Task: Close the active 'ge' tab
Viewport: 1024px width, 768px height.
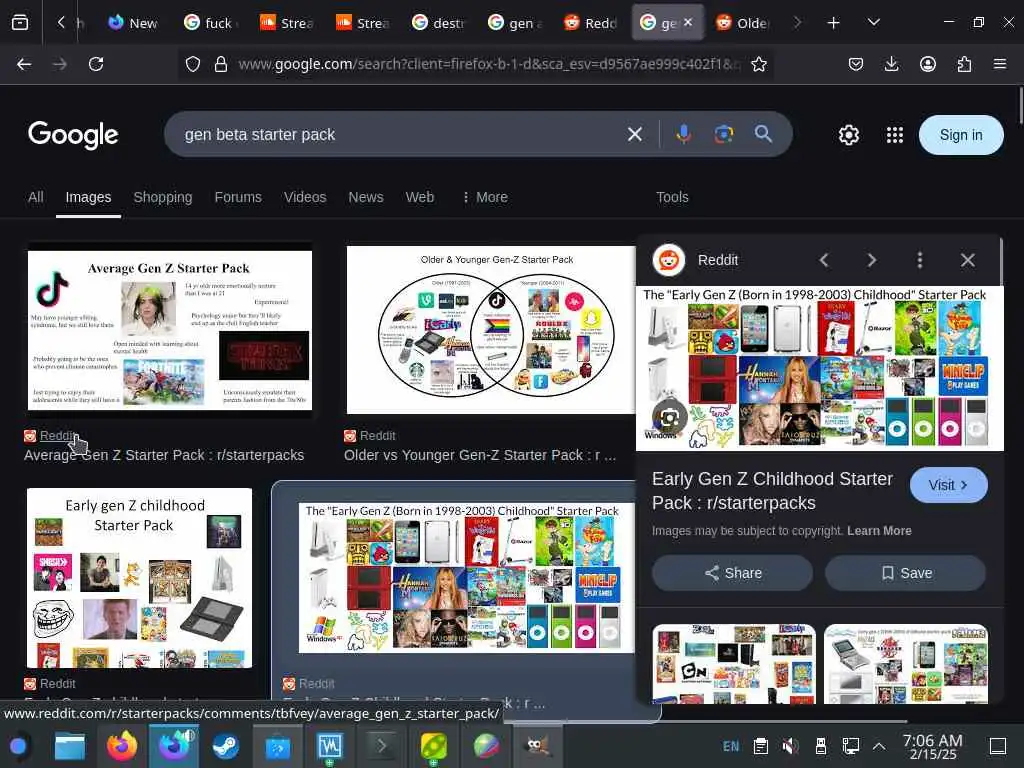Action: point(688,22)
